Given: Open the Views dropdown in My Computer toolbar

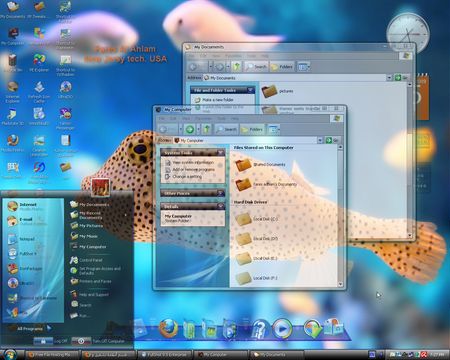Looking at the screenshot, I should 274,129.
